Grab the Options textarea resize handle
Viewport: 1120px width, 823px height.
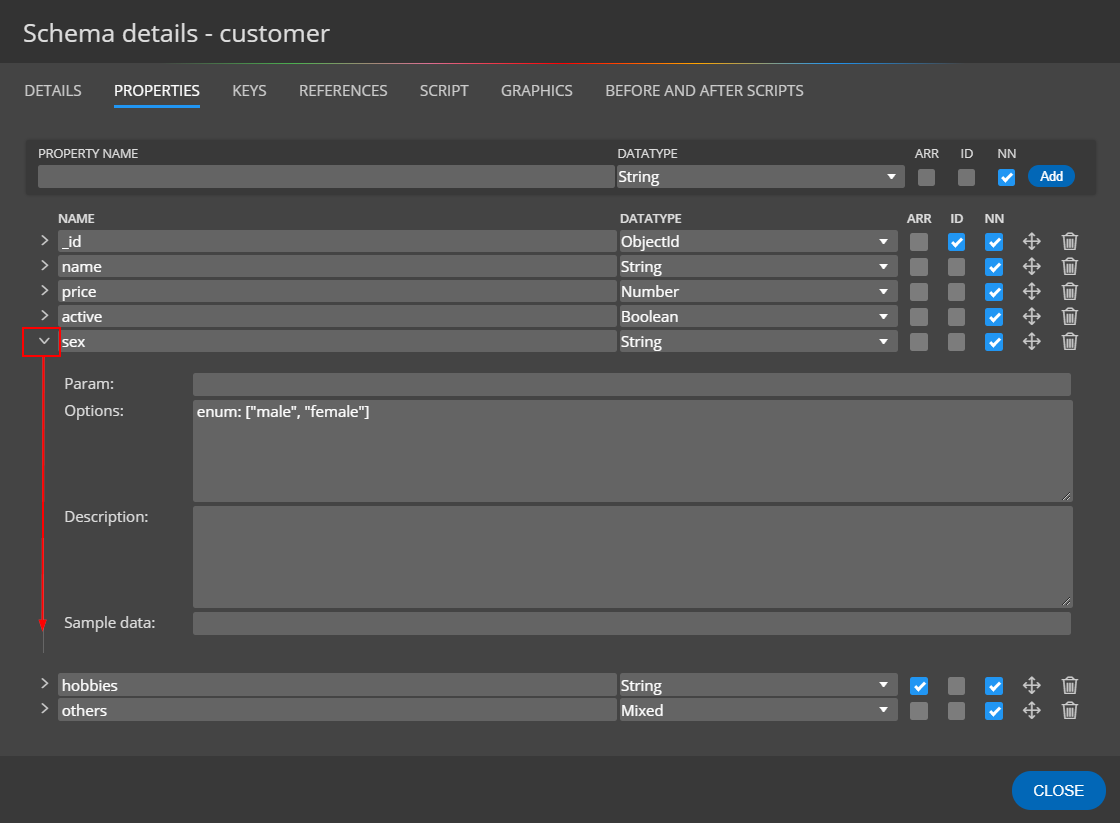click(1067, 496)
